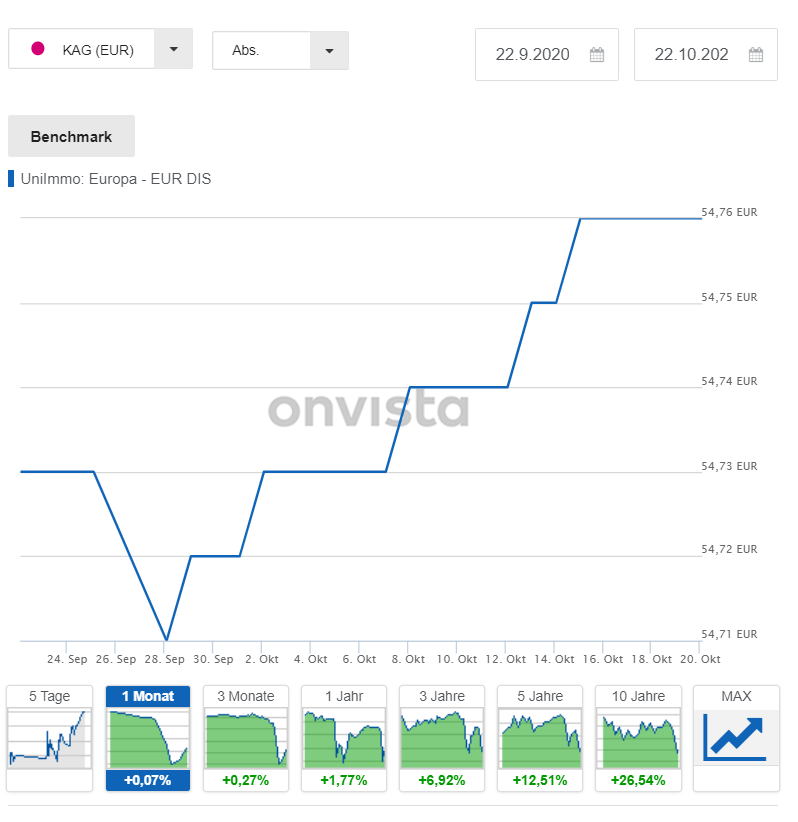This screenshot has width=798, height=822.
Task: Expand the Abs. display mode dropdown
Action: pos(329,50)
